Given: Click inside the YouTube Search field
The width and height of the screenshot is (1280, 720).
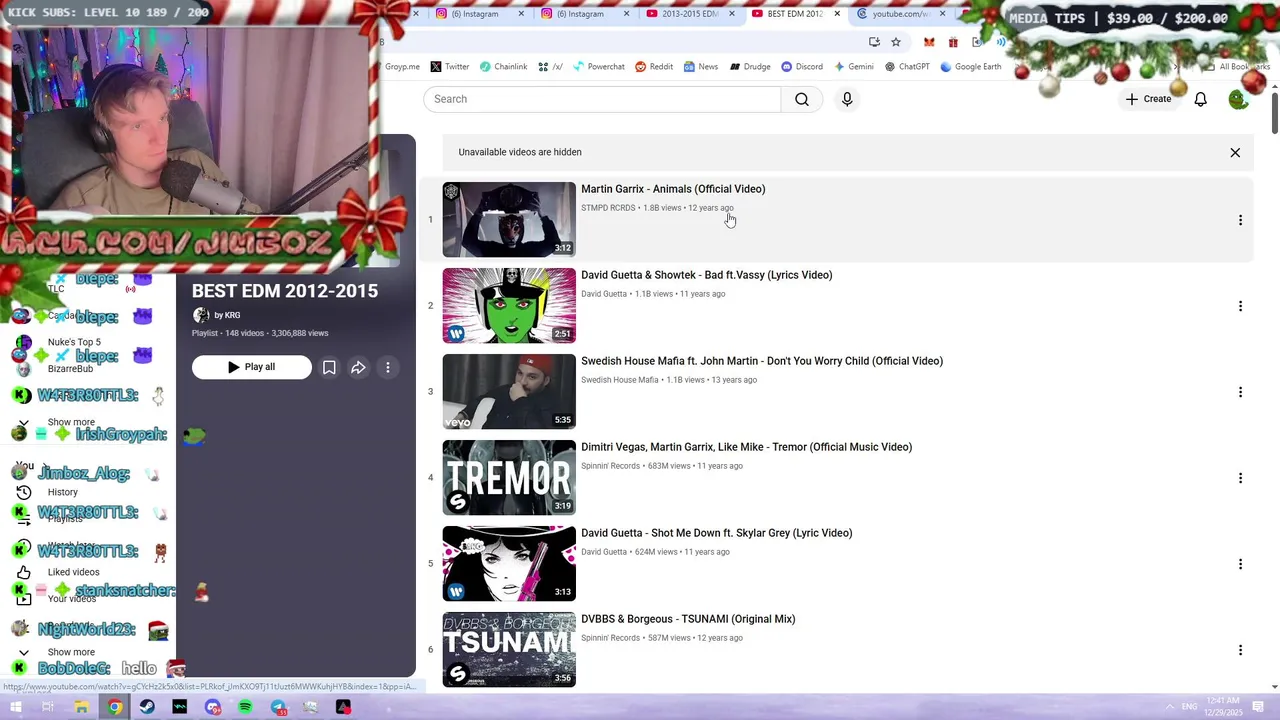Looking at the screenshot, I should (602, 99).
